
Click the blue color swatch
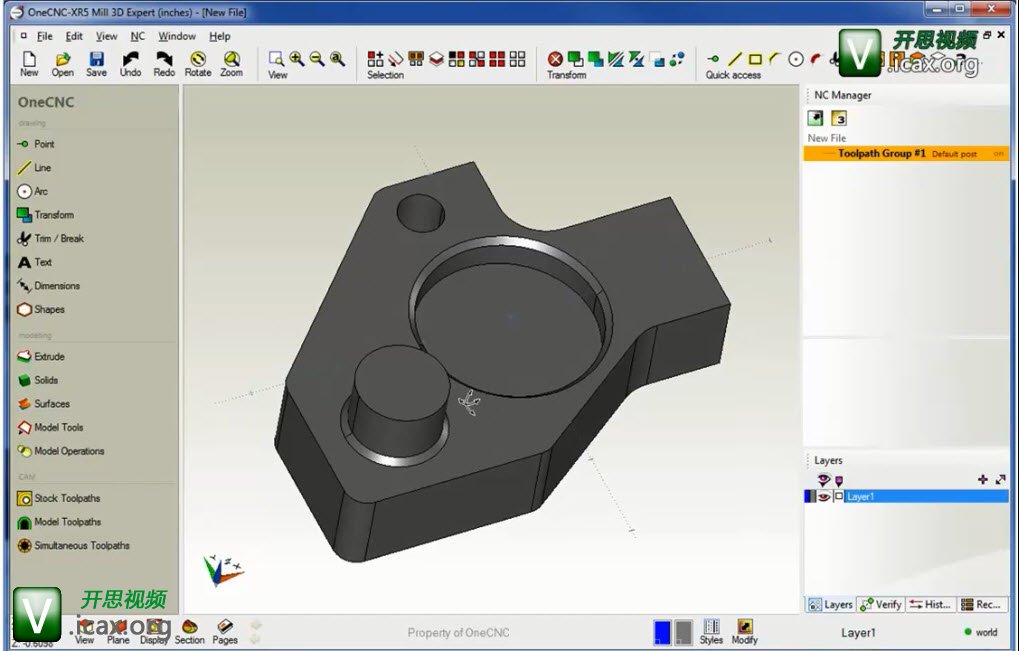(662, 632)
